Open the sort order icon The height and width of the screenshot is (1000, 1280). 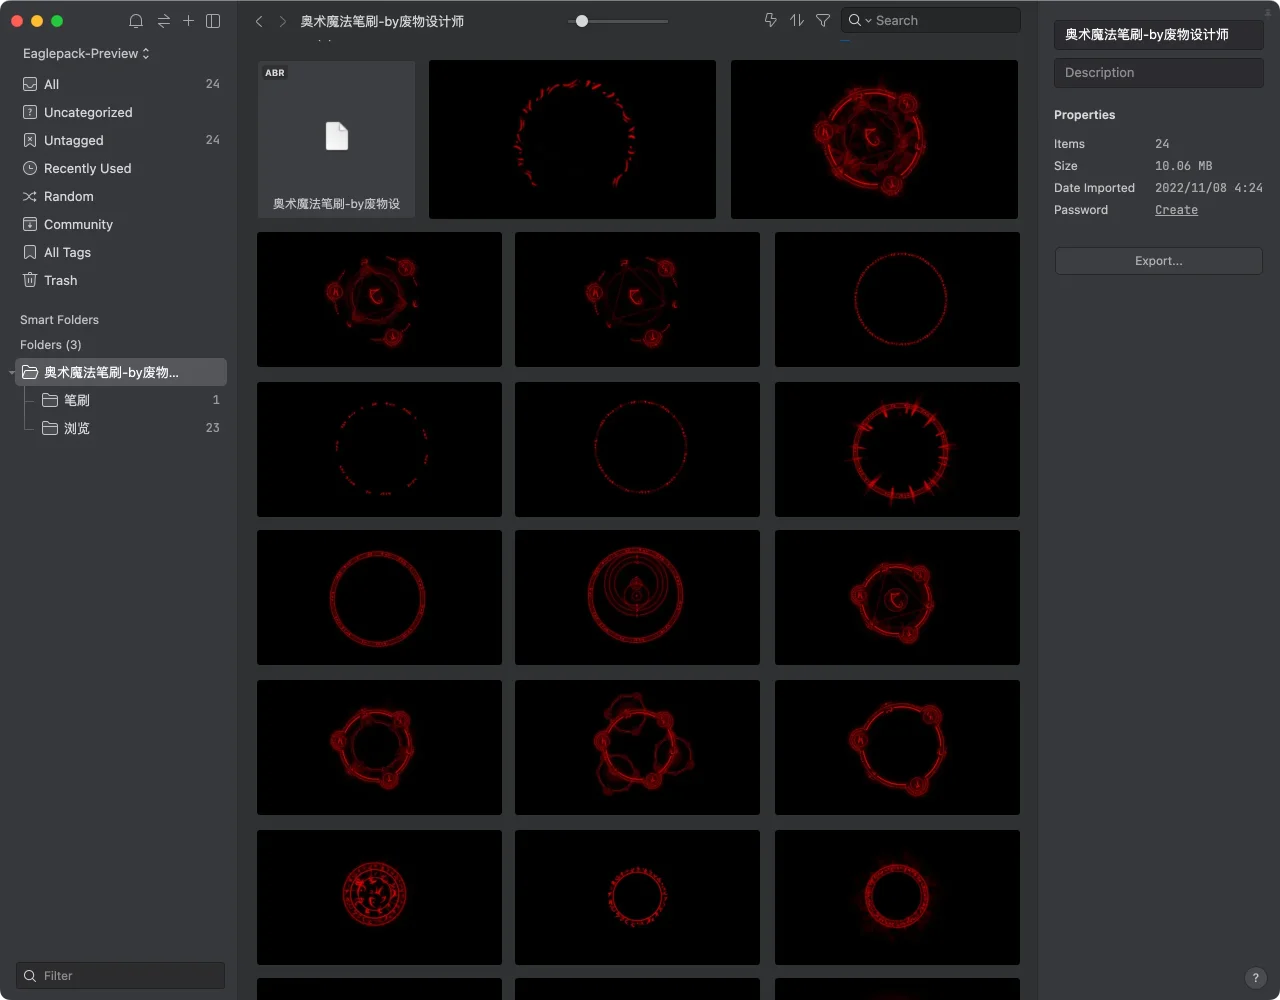(797, 20)
